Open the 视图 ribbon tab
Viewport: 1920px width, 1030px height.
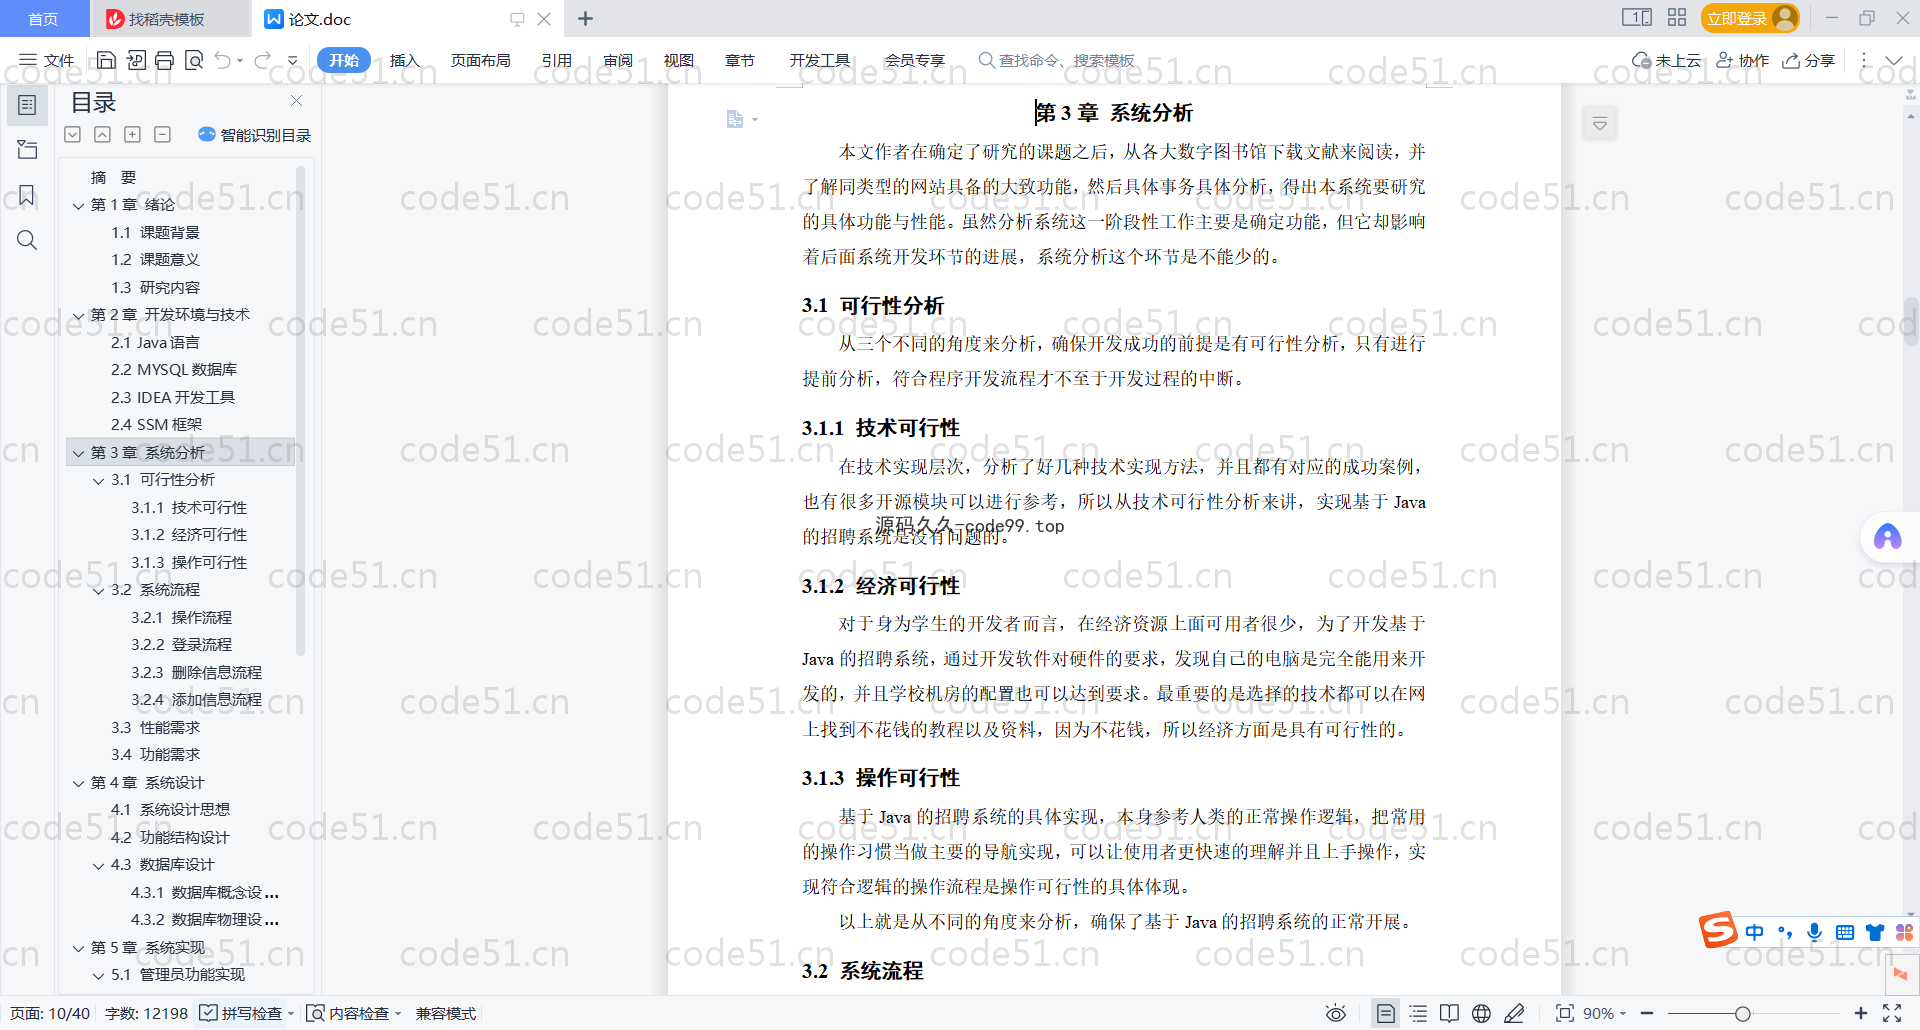point(679,60)
